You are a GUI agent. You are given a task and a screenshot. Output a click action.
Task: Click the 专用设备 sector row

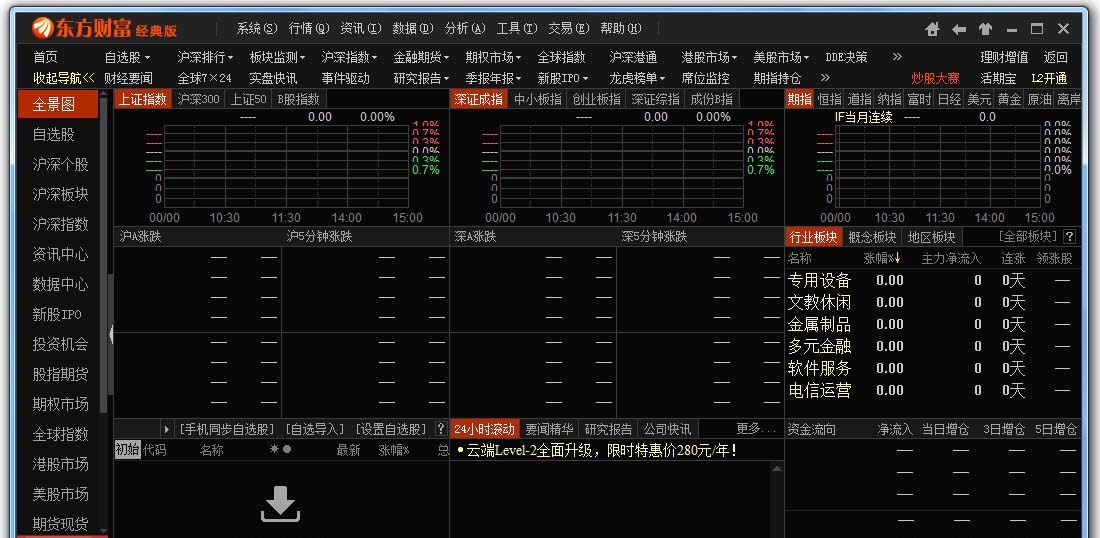pyautogui.click(x=933, y=281)
